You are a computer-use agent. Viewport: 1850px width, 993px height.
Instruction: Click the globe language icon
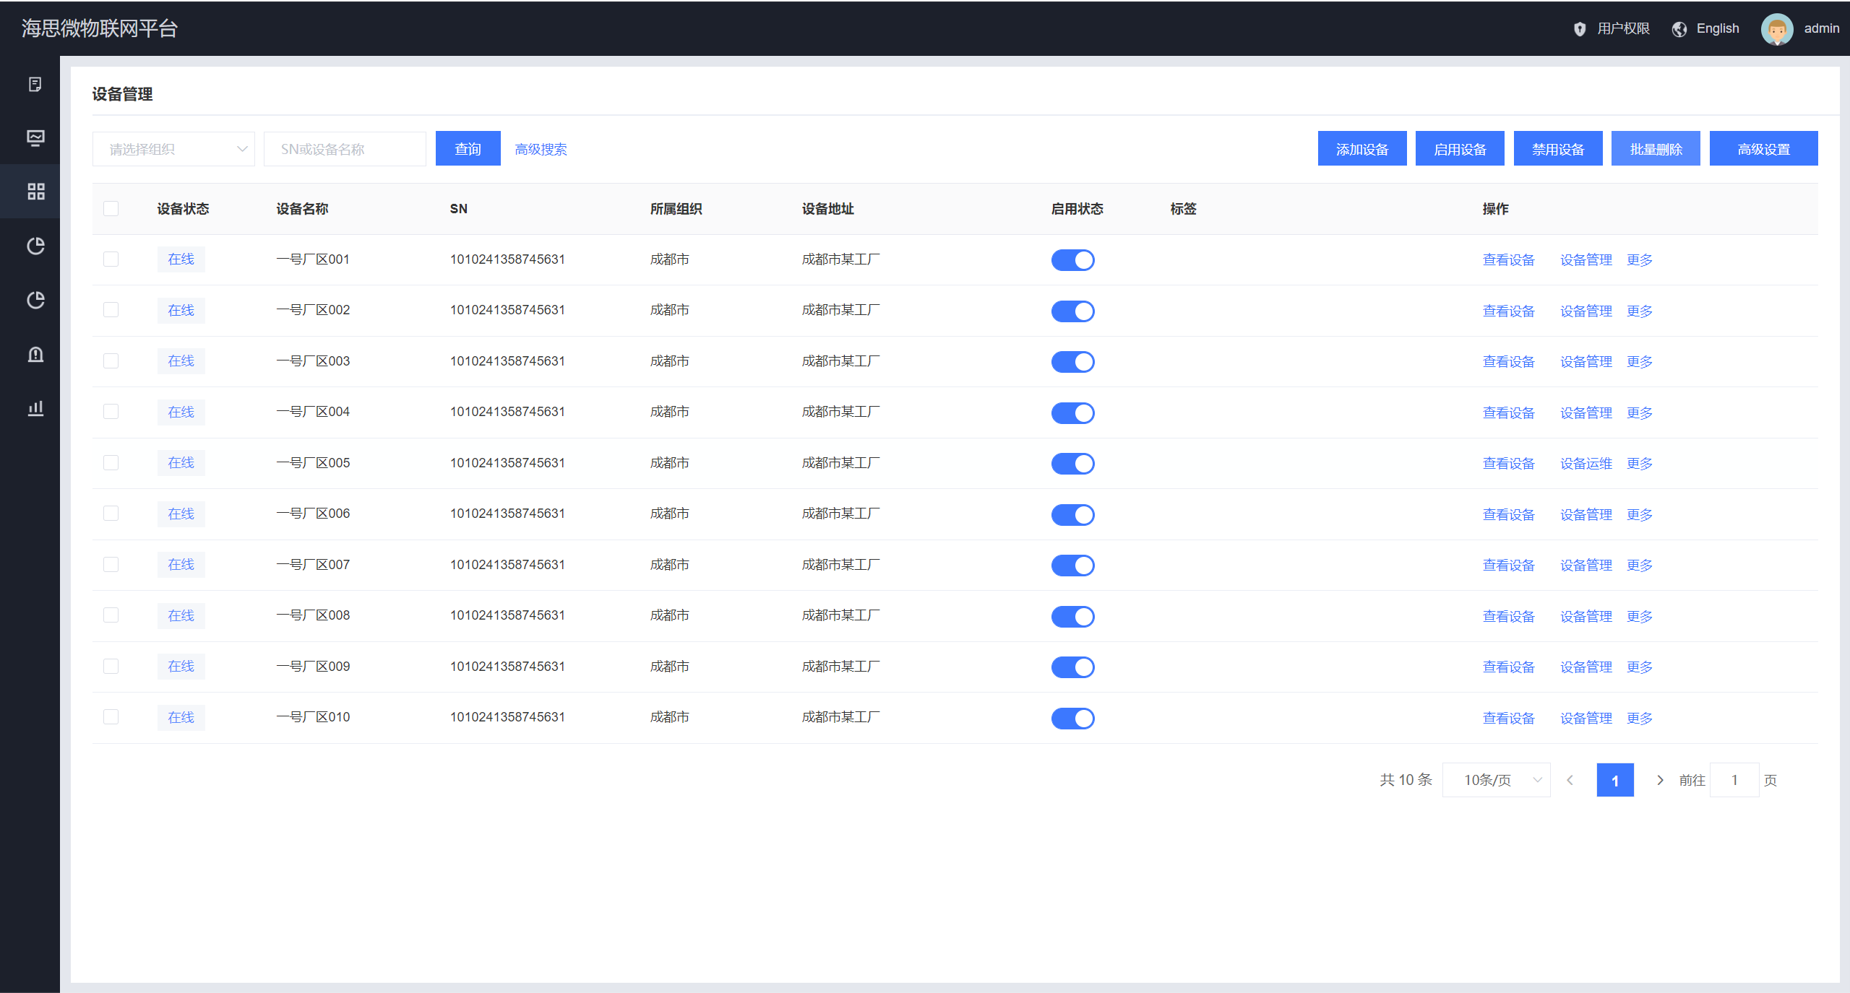(1679, 29)
